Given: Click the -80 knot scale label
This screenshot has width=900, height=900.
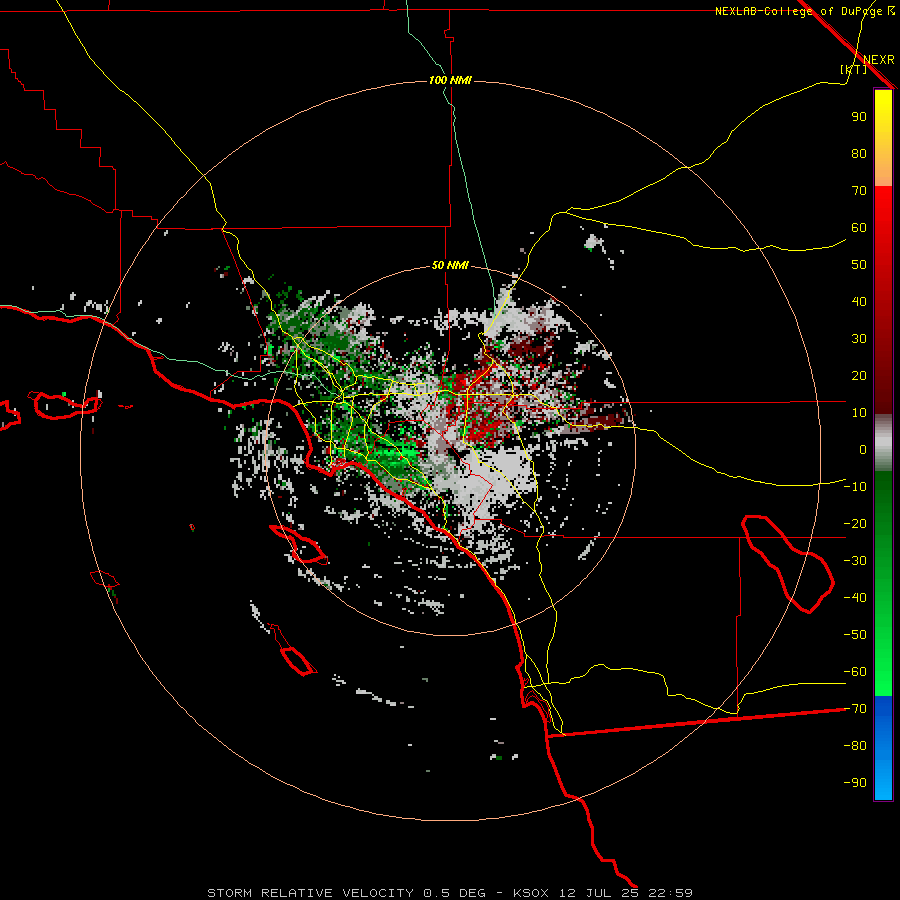Looking at the screenshot, I should coord(855,746).
